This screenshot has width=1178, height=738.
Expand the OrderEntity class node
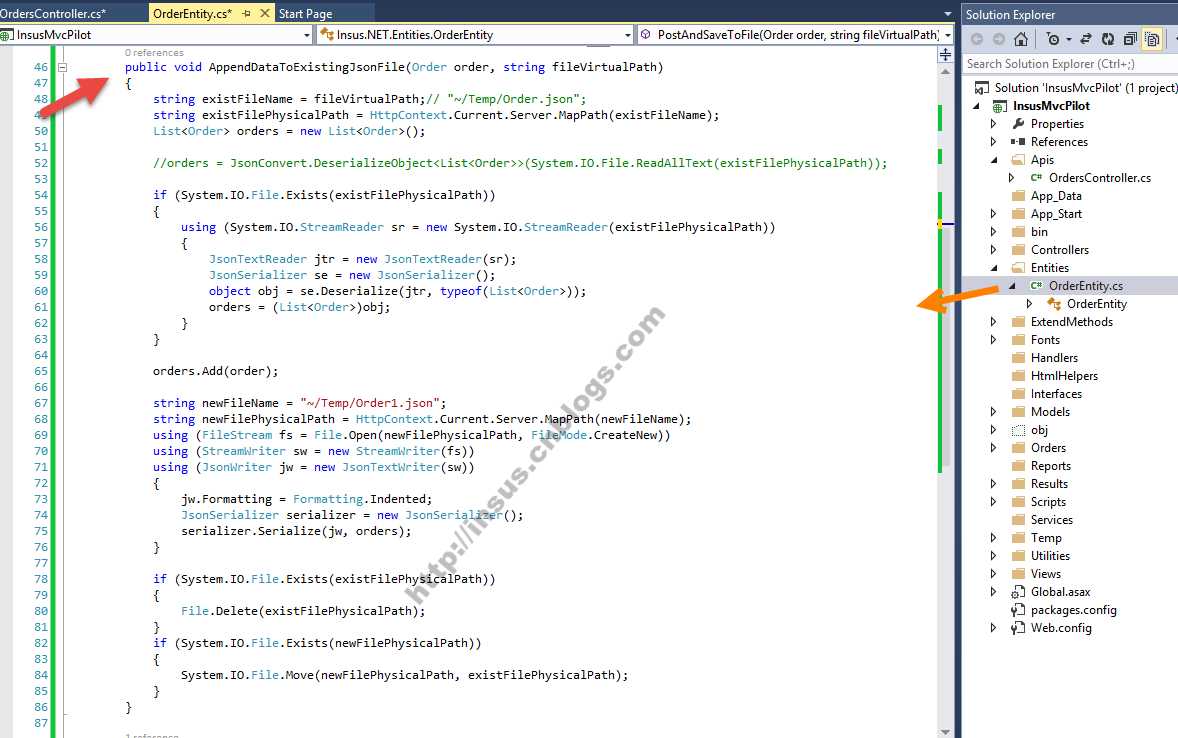point(1029,304)
